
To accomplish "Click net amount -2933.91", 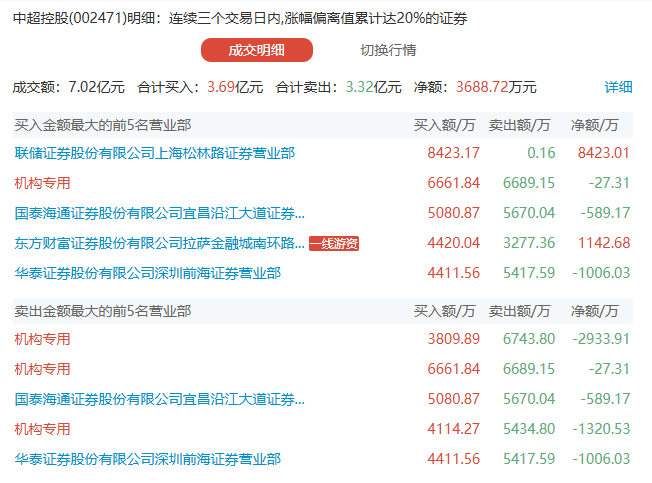I will [x=601, y=339].
